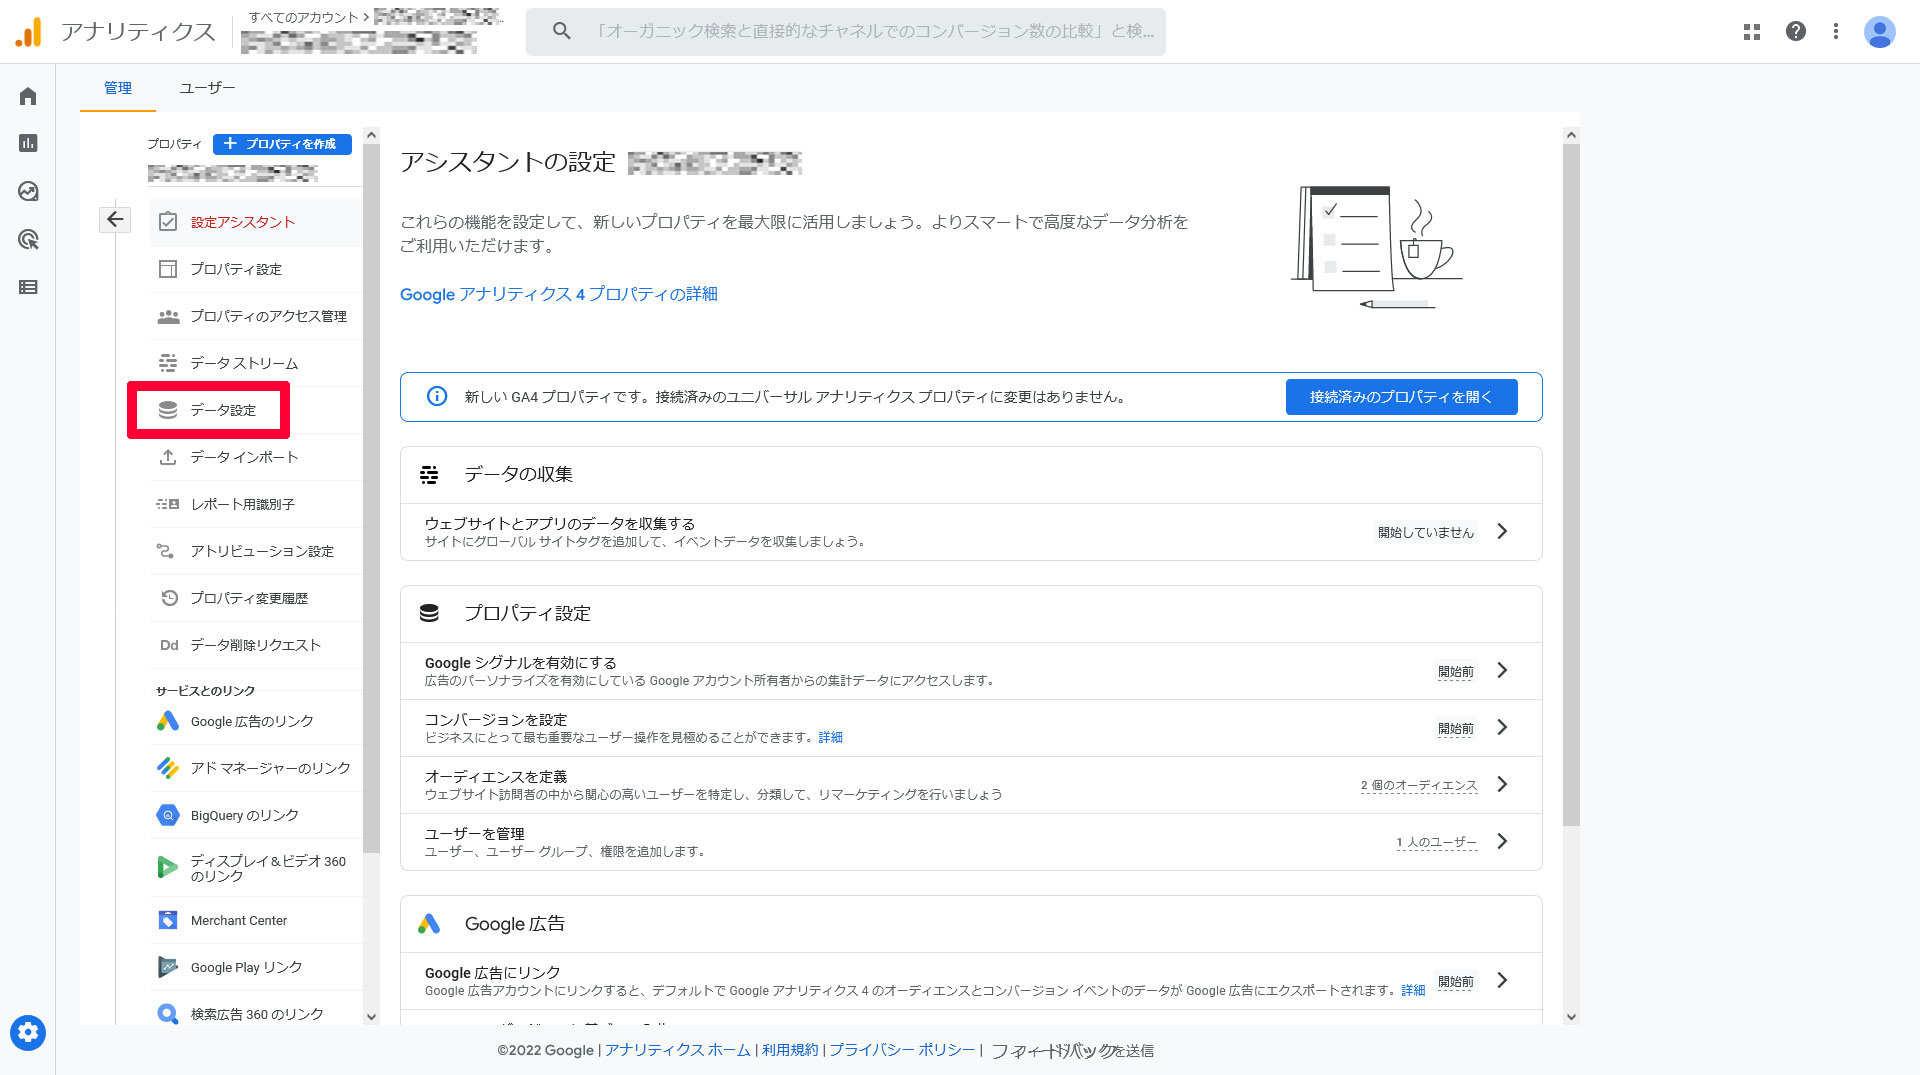Click 1 人のユーザー status text
Screen dimensions: 1920x1075
pos(1437,842)
